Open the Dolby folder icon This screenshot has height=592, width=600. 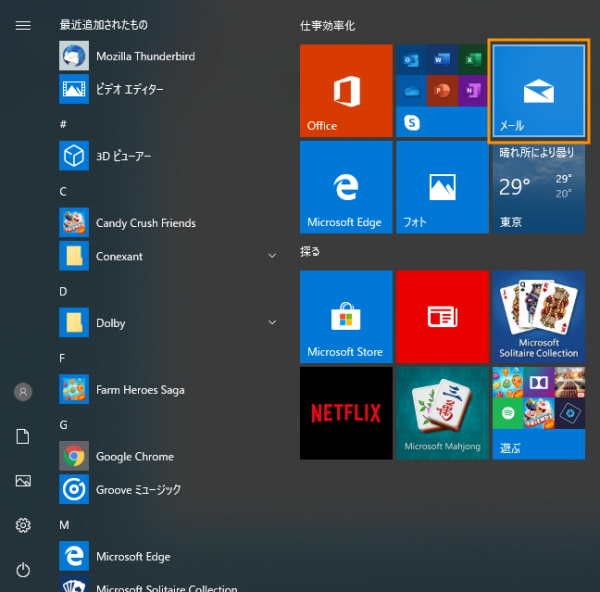click(x=74, y=322)
